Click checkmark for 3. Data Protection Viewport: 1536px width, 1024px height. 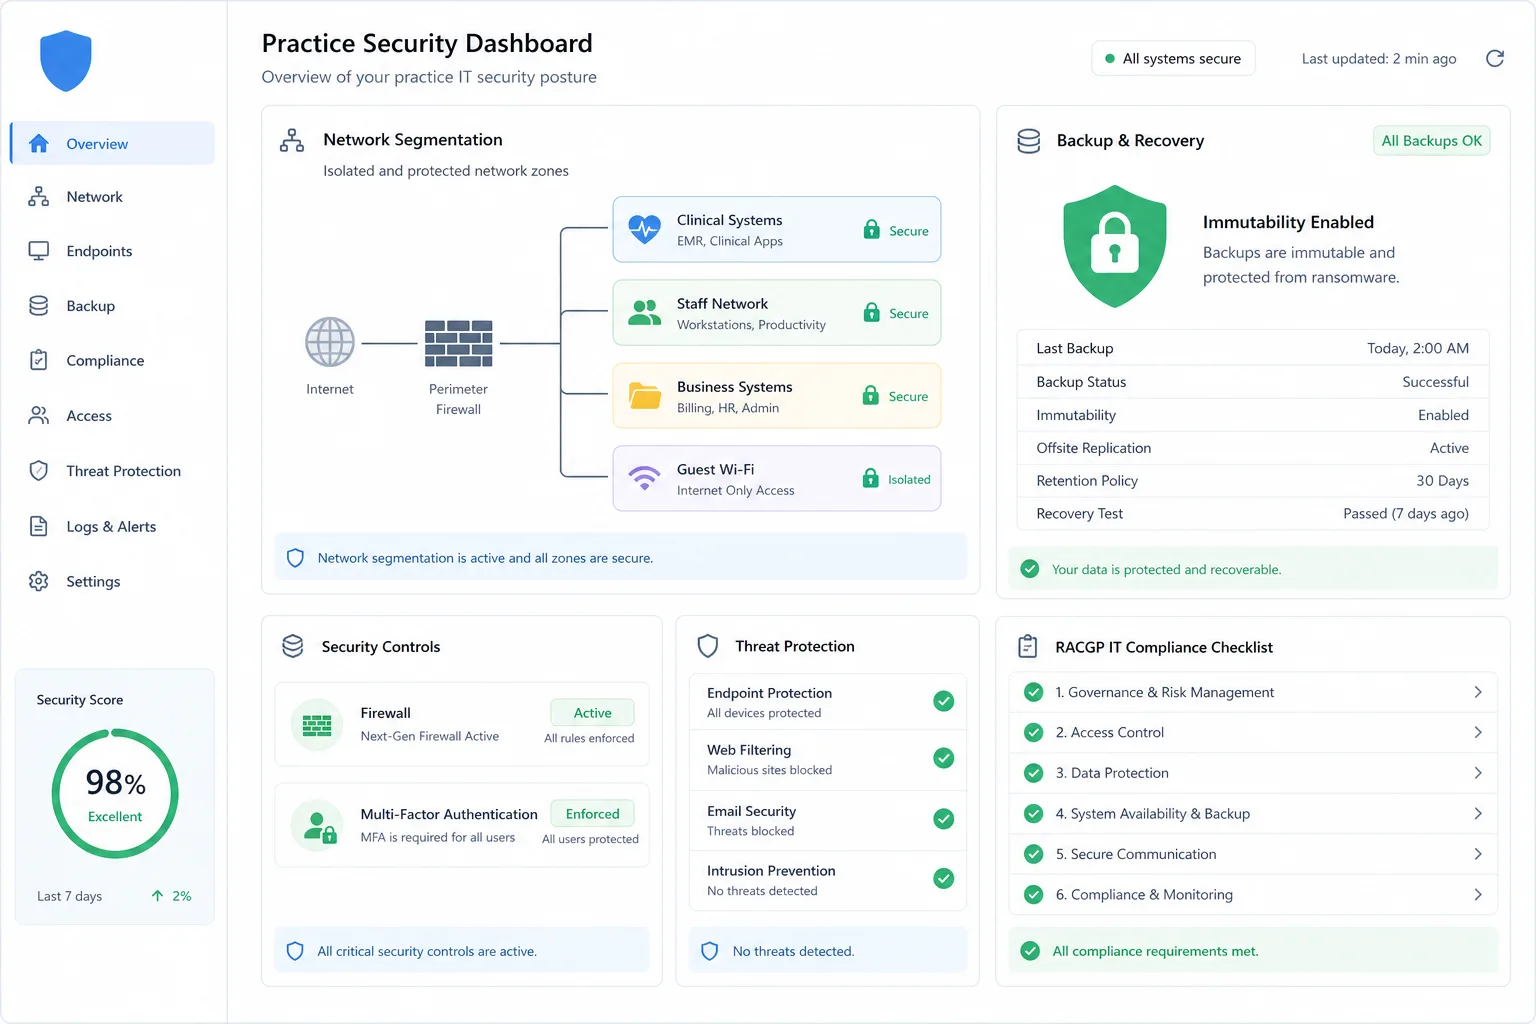pyautogui.click(x=1034, y=773)
